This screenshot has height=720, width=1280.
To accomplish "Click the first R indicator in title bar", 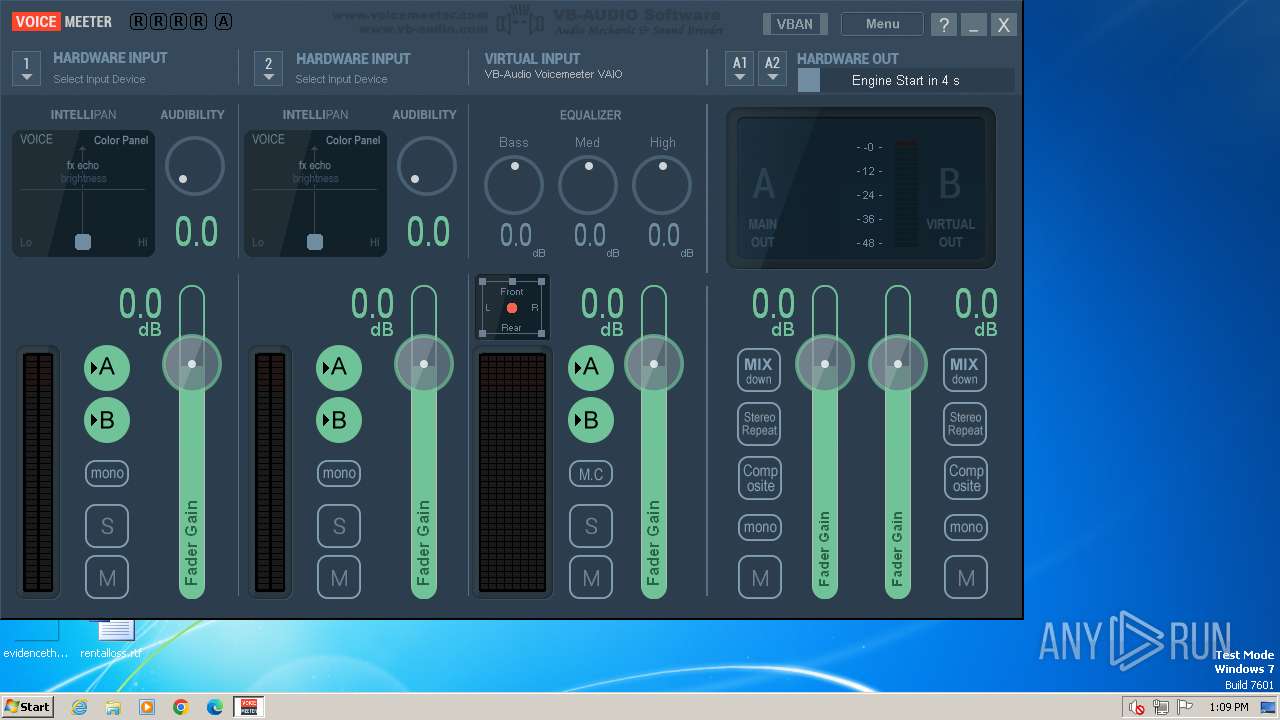I will (x=139, y=21).
